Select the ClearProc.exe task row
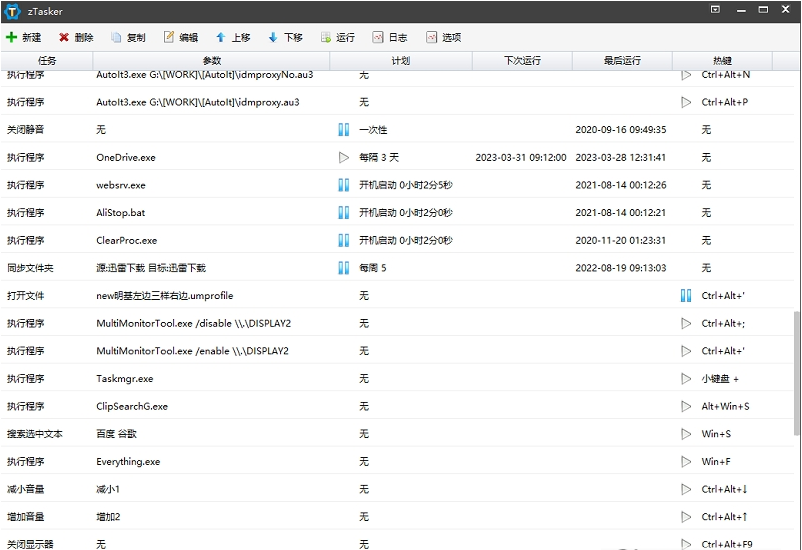 (x=397, y=240)
